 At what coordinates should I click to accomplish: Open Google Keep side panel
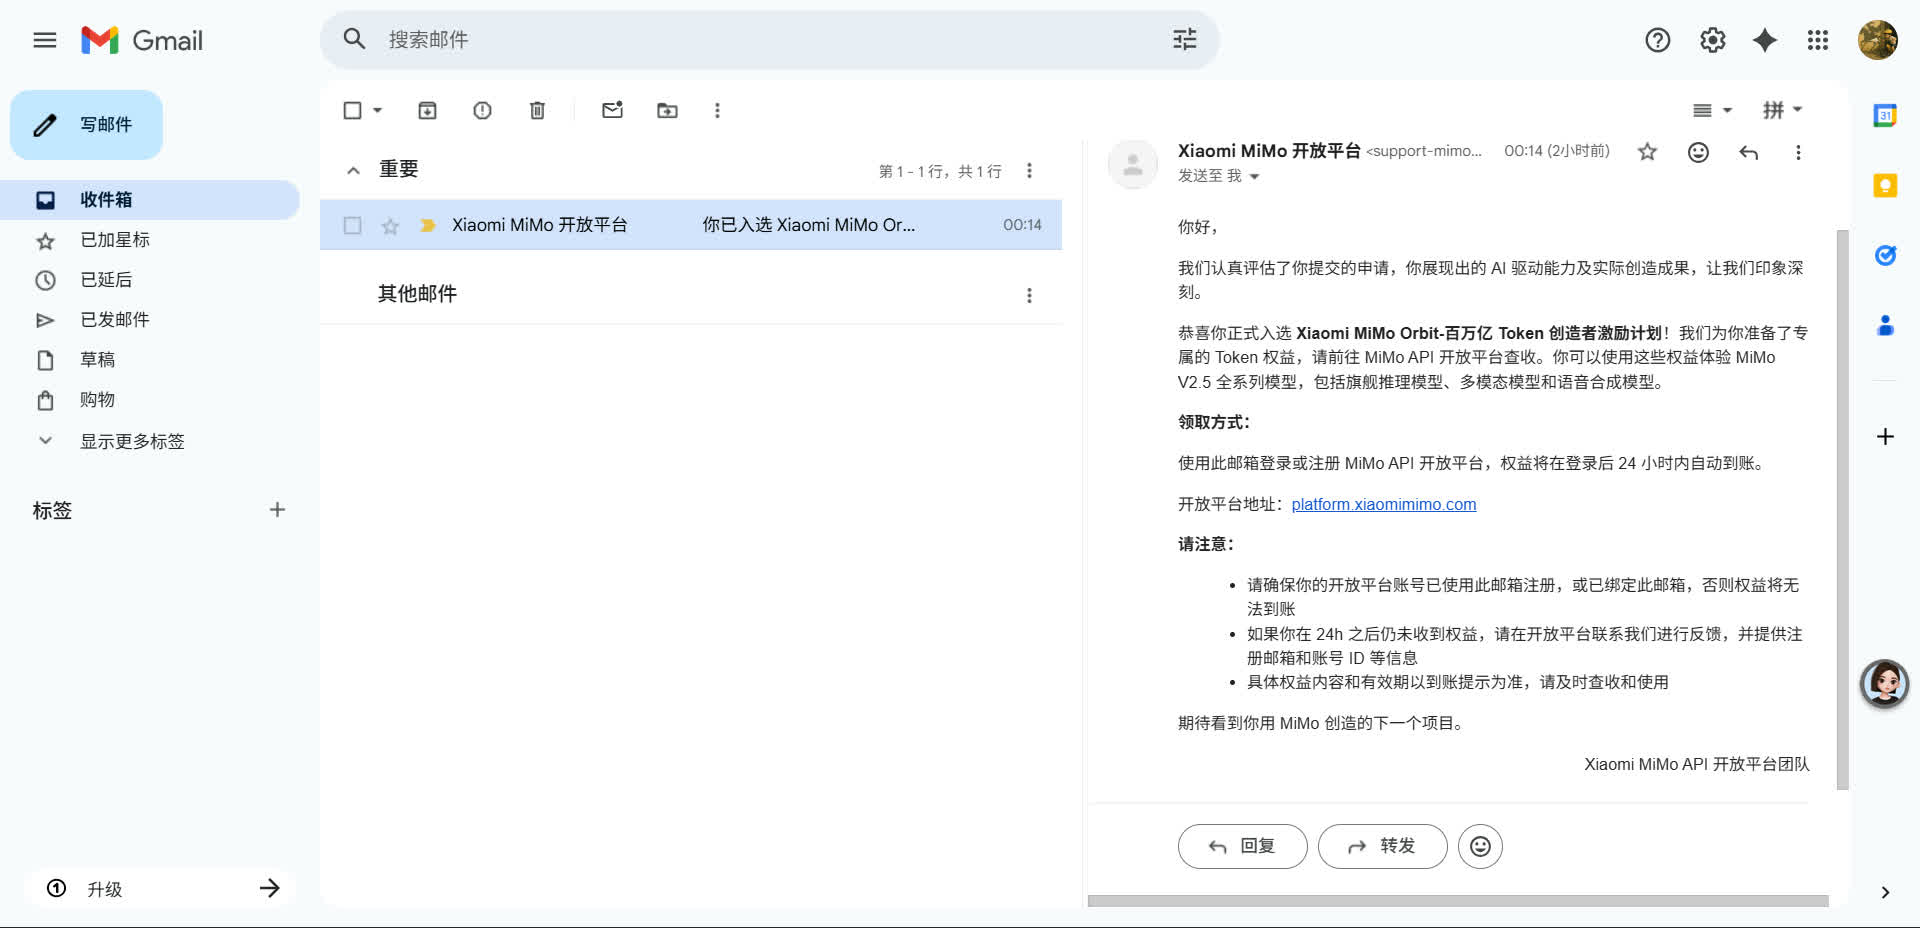point(1885,185)
